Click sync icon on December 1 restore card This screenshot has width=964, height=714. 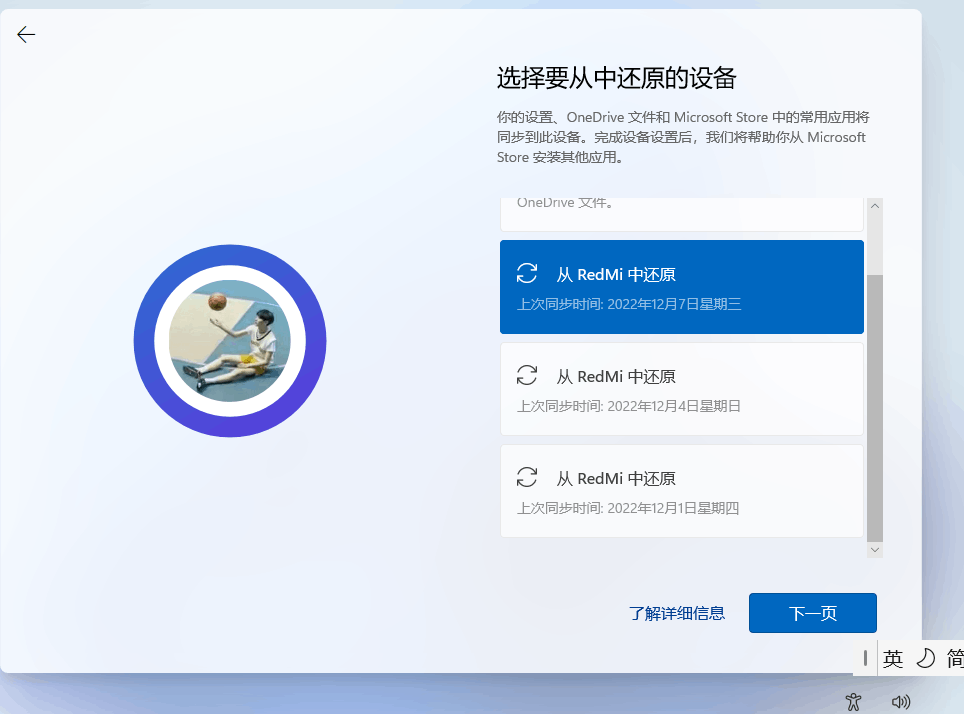(x=527, y=477)
